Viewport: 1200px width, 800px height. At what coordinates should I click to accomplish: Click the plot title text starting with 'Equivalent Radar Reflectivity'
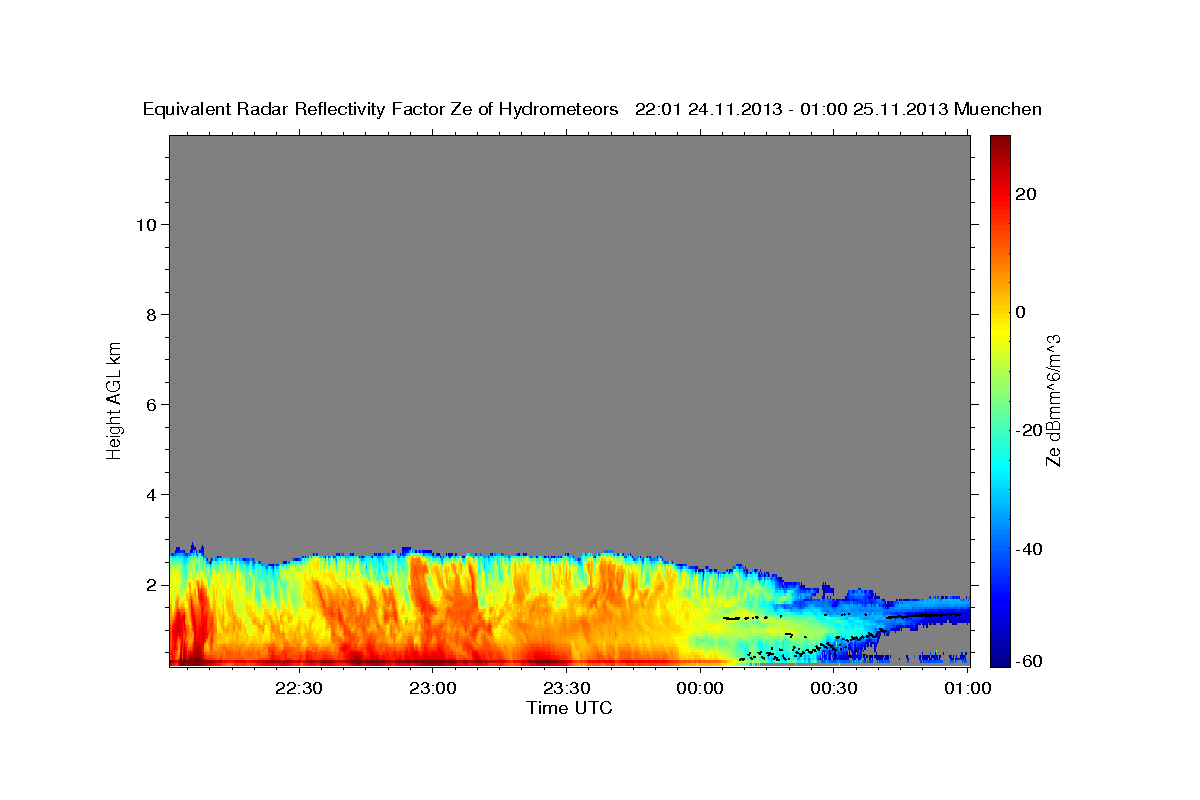pyautogui.click(x=593, y=109)
